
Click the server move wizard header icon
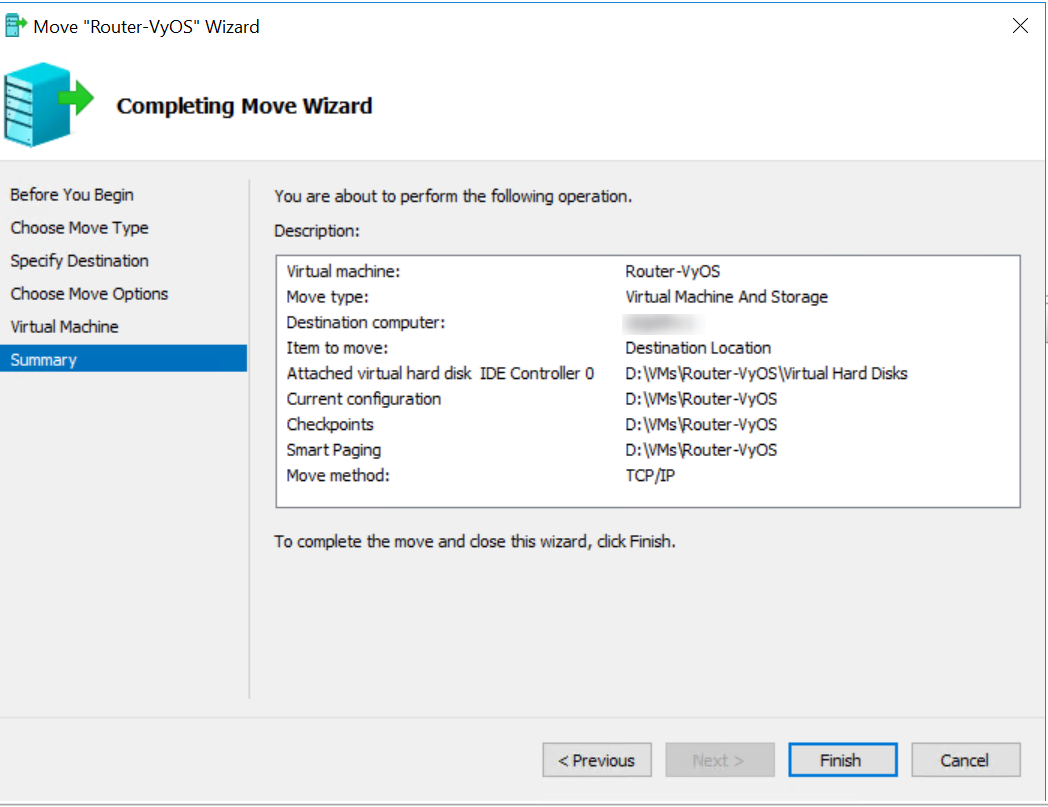[x=47, y=104]
